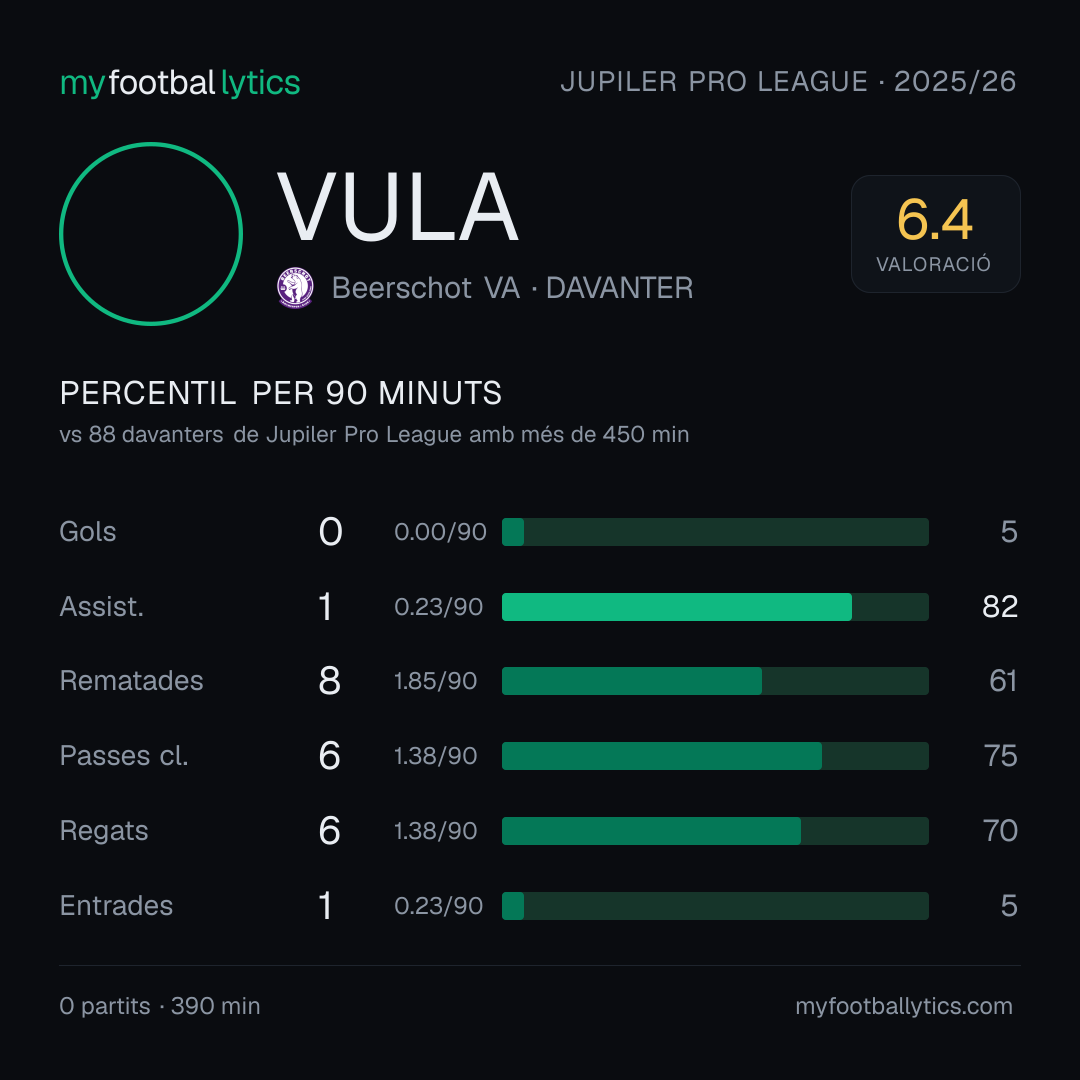The width and height of the screenshot is (1080, 1080).
Task: Click the myfootballytics logo at top left
Action: click(x=180, y=83)
